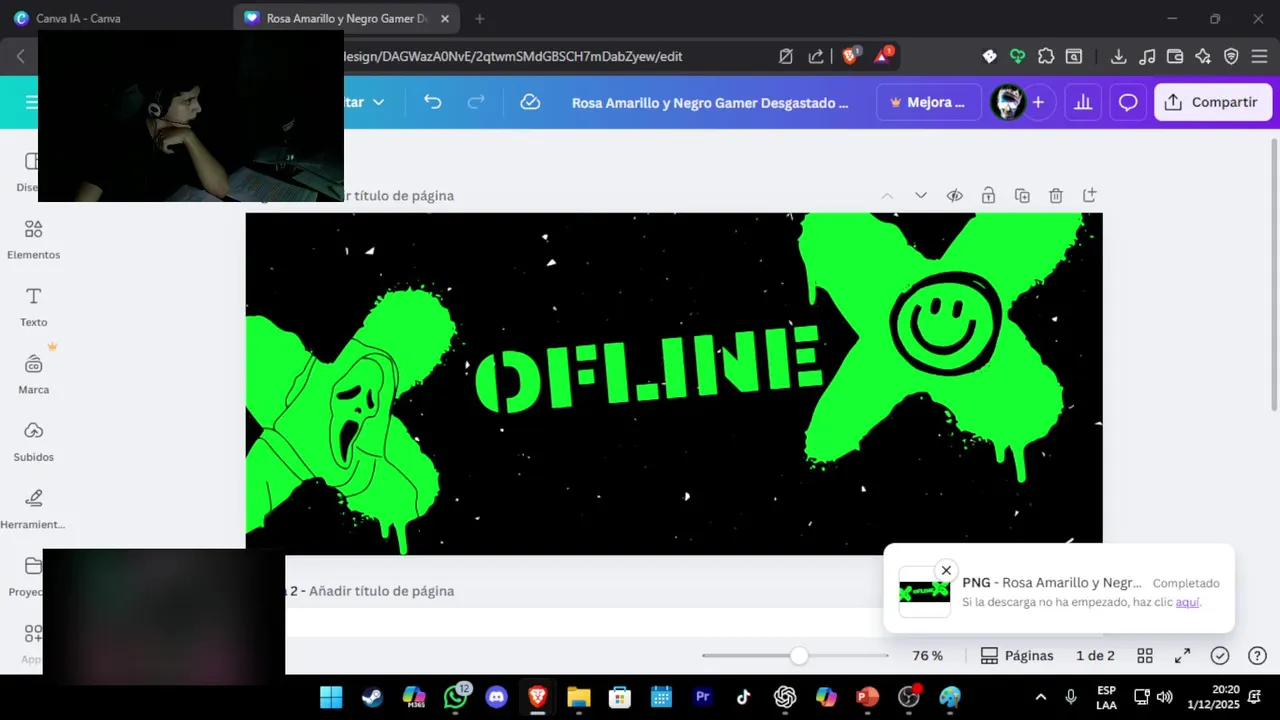Click the Compartir share button

[1213, 102]
